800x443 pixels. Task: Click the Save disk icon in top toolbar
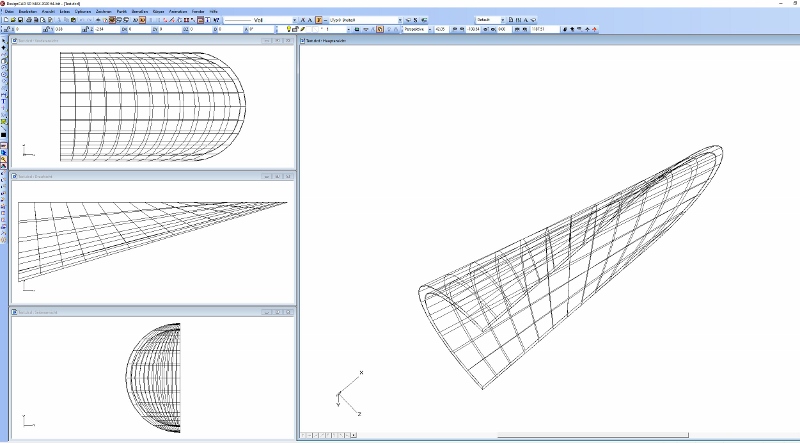pos(20,20)
